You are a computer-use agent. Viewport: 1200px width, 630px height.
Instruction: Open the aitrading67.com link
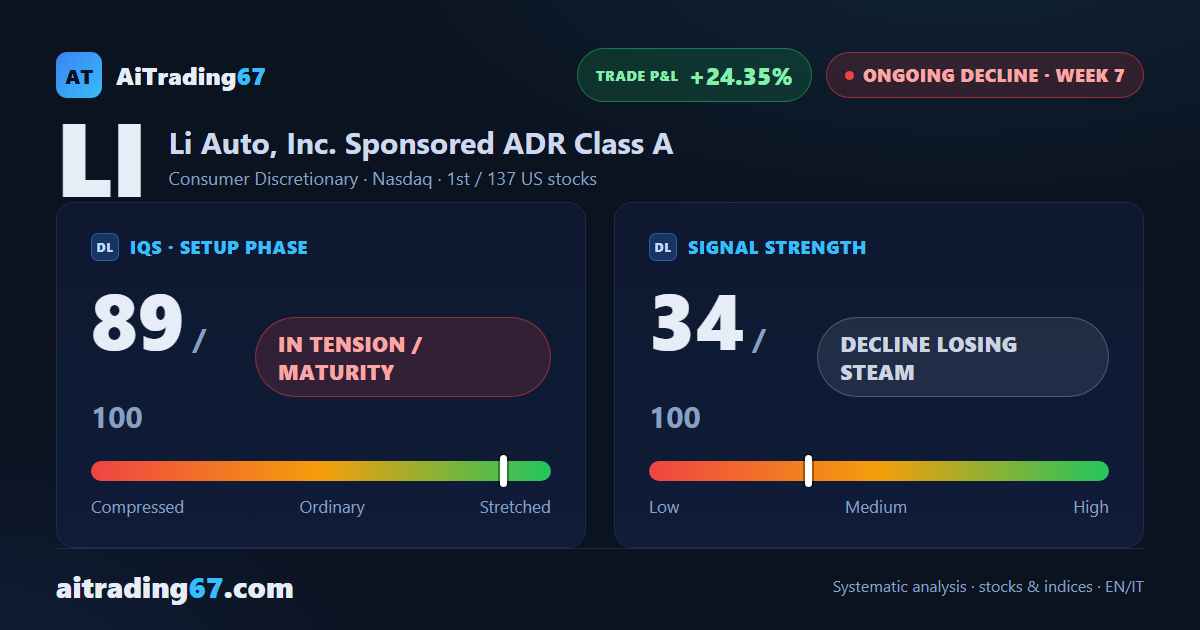[x=175, y=588]
